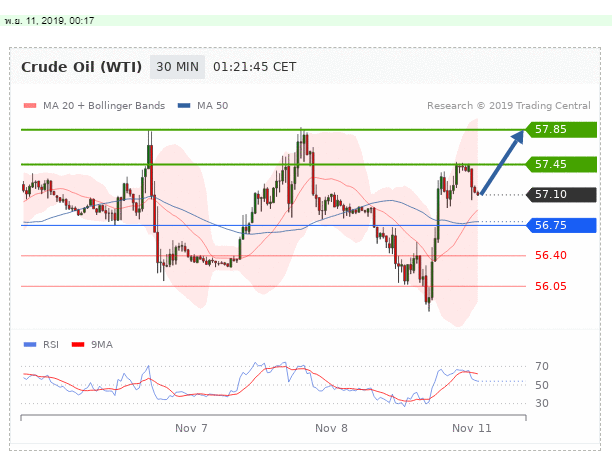Image resolution: width=612 pixels, height=460 pixels.
Task: Click the blue 56.75 pivot label
Action: [561, 225]
